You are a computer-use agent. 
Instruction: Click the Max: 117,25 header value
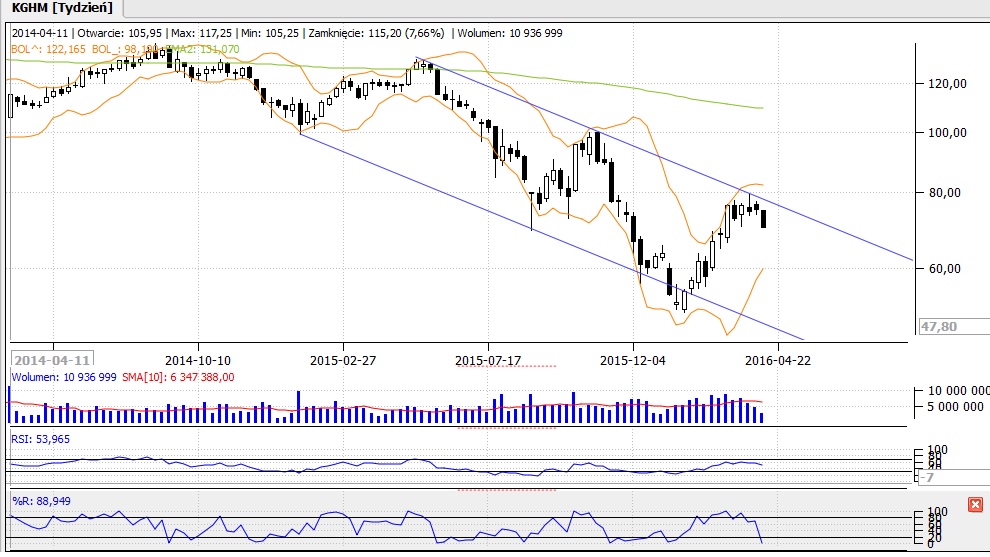201,33
